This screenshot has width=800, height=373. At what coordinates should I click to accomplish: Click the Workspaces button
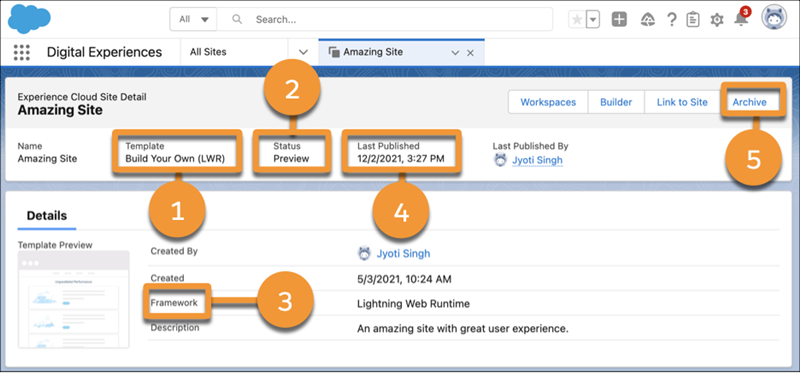(548, 102)
